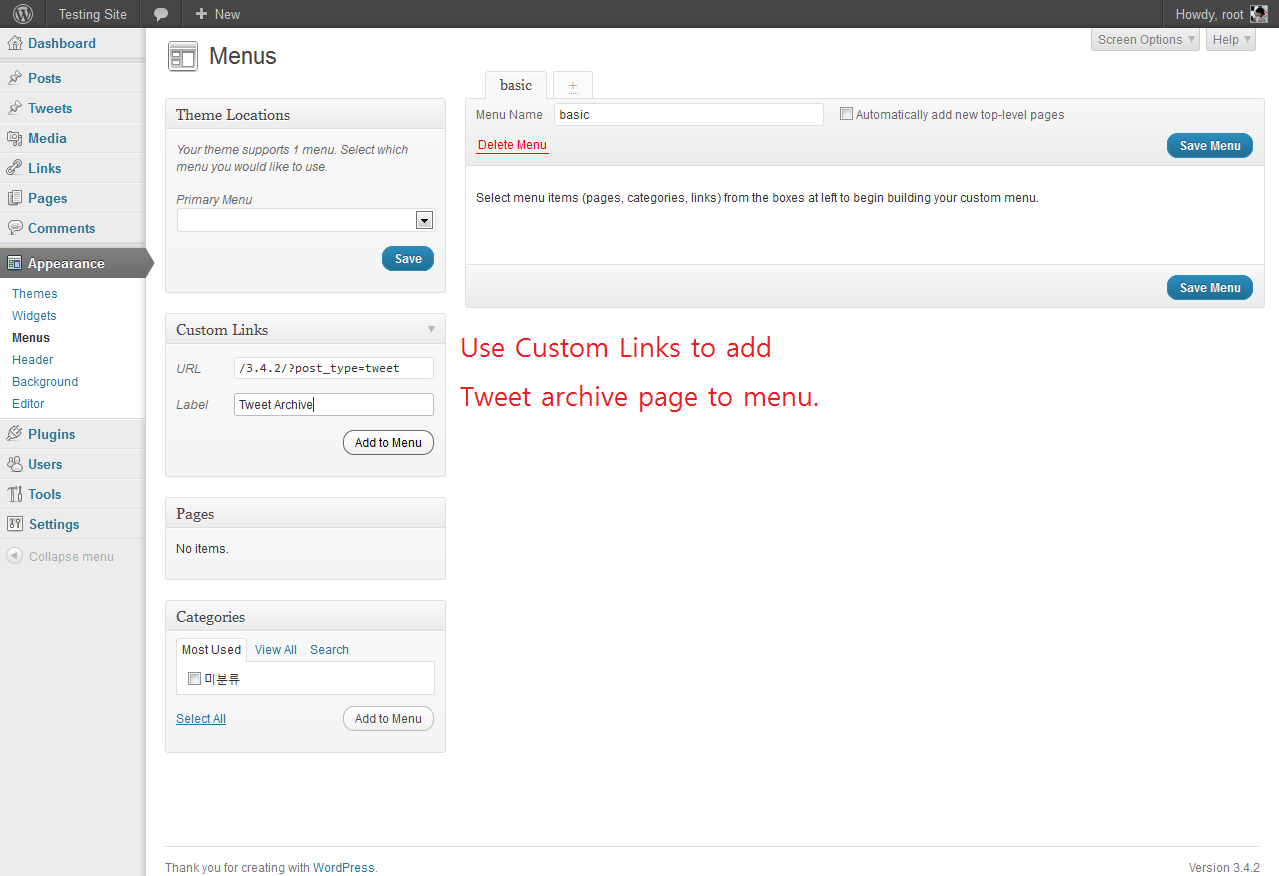Viewport: 1279px width, 876px height.
Task: Click the Dashboard home icon in sidebar
Action: (14, 44)
